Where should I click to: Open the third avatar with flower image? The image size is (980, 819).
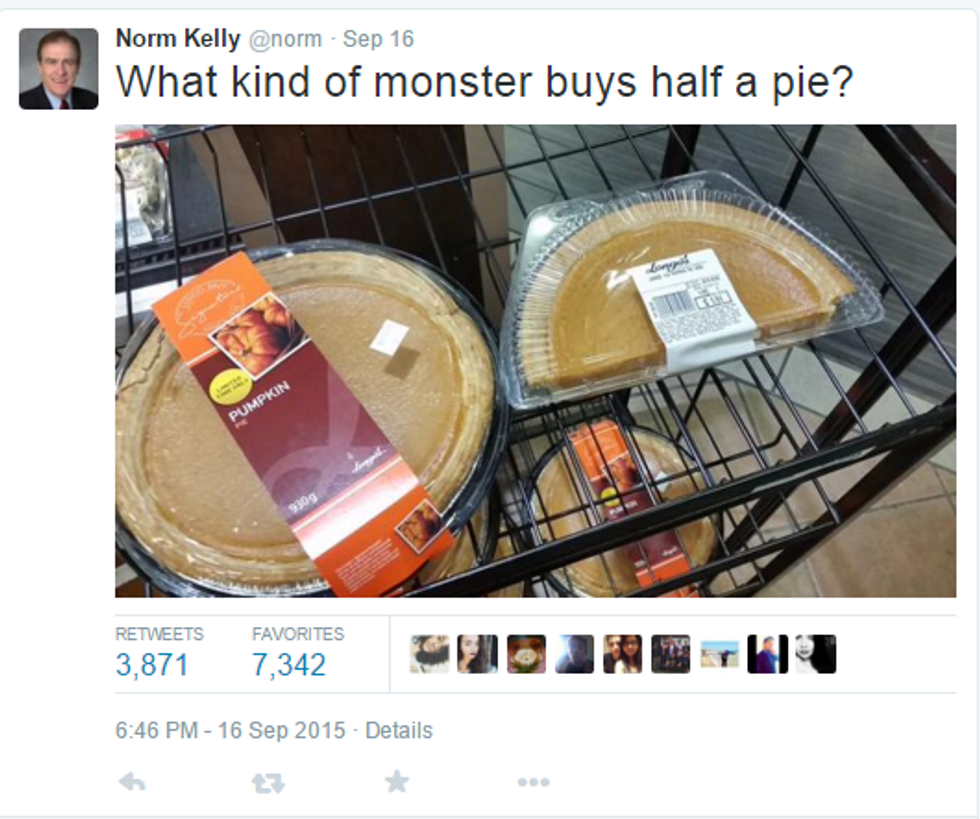(526, 654)
